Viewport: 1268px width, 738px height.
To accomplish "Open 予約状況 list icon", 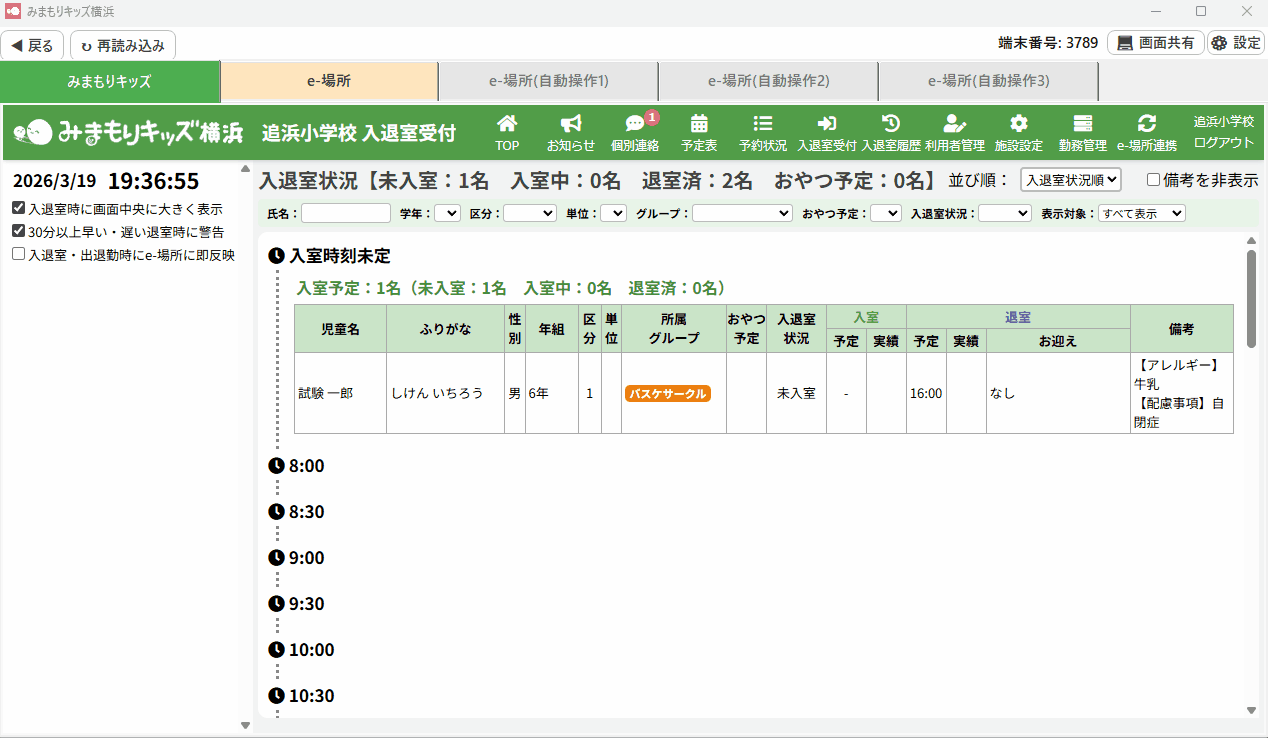I will pyautogui.click(x=763, y=123).
